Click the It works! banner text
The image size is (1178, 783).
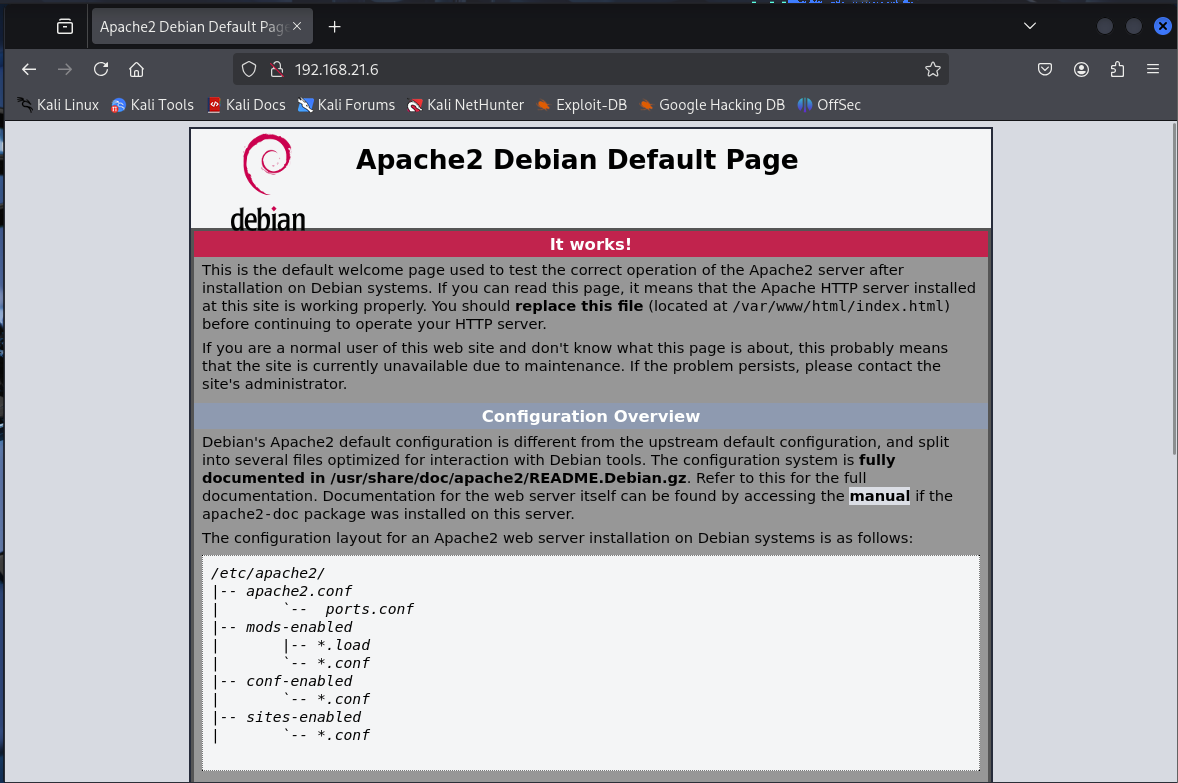591,244
